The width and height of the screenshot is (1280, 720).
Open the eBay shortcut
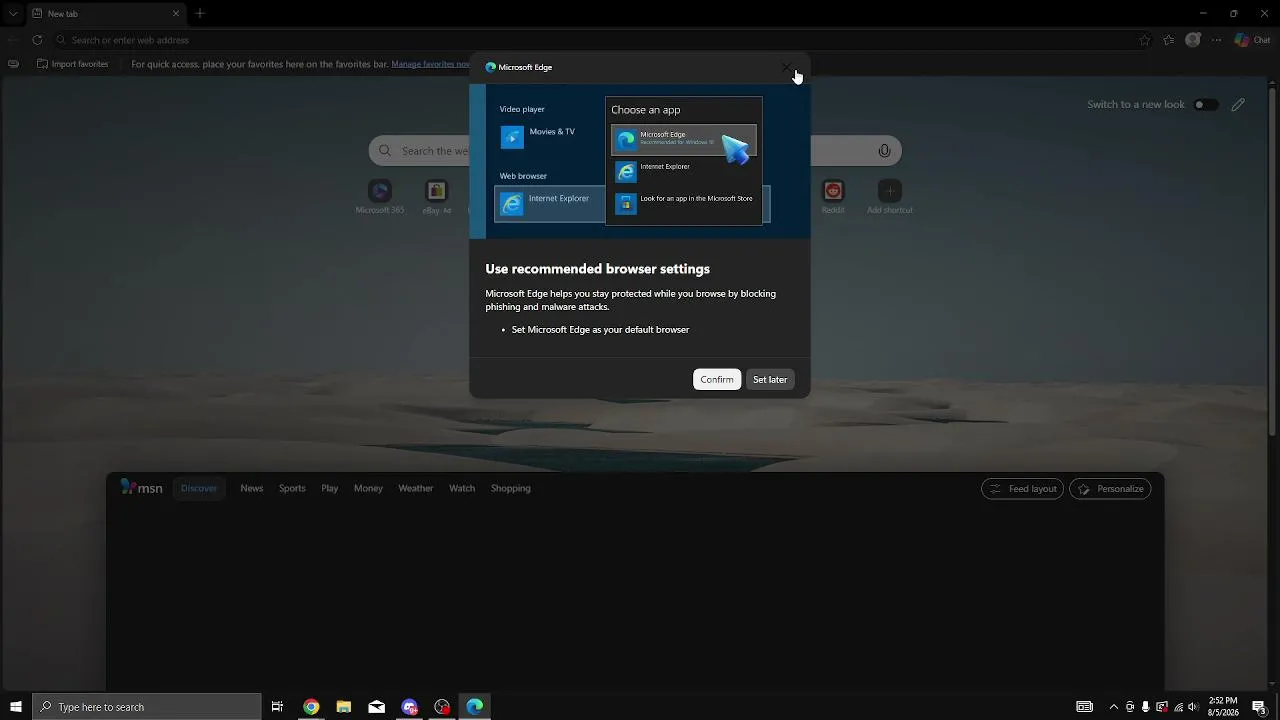tap(436, 196)
